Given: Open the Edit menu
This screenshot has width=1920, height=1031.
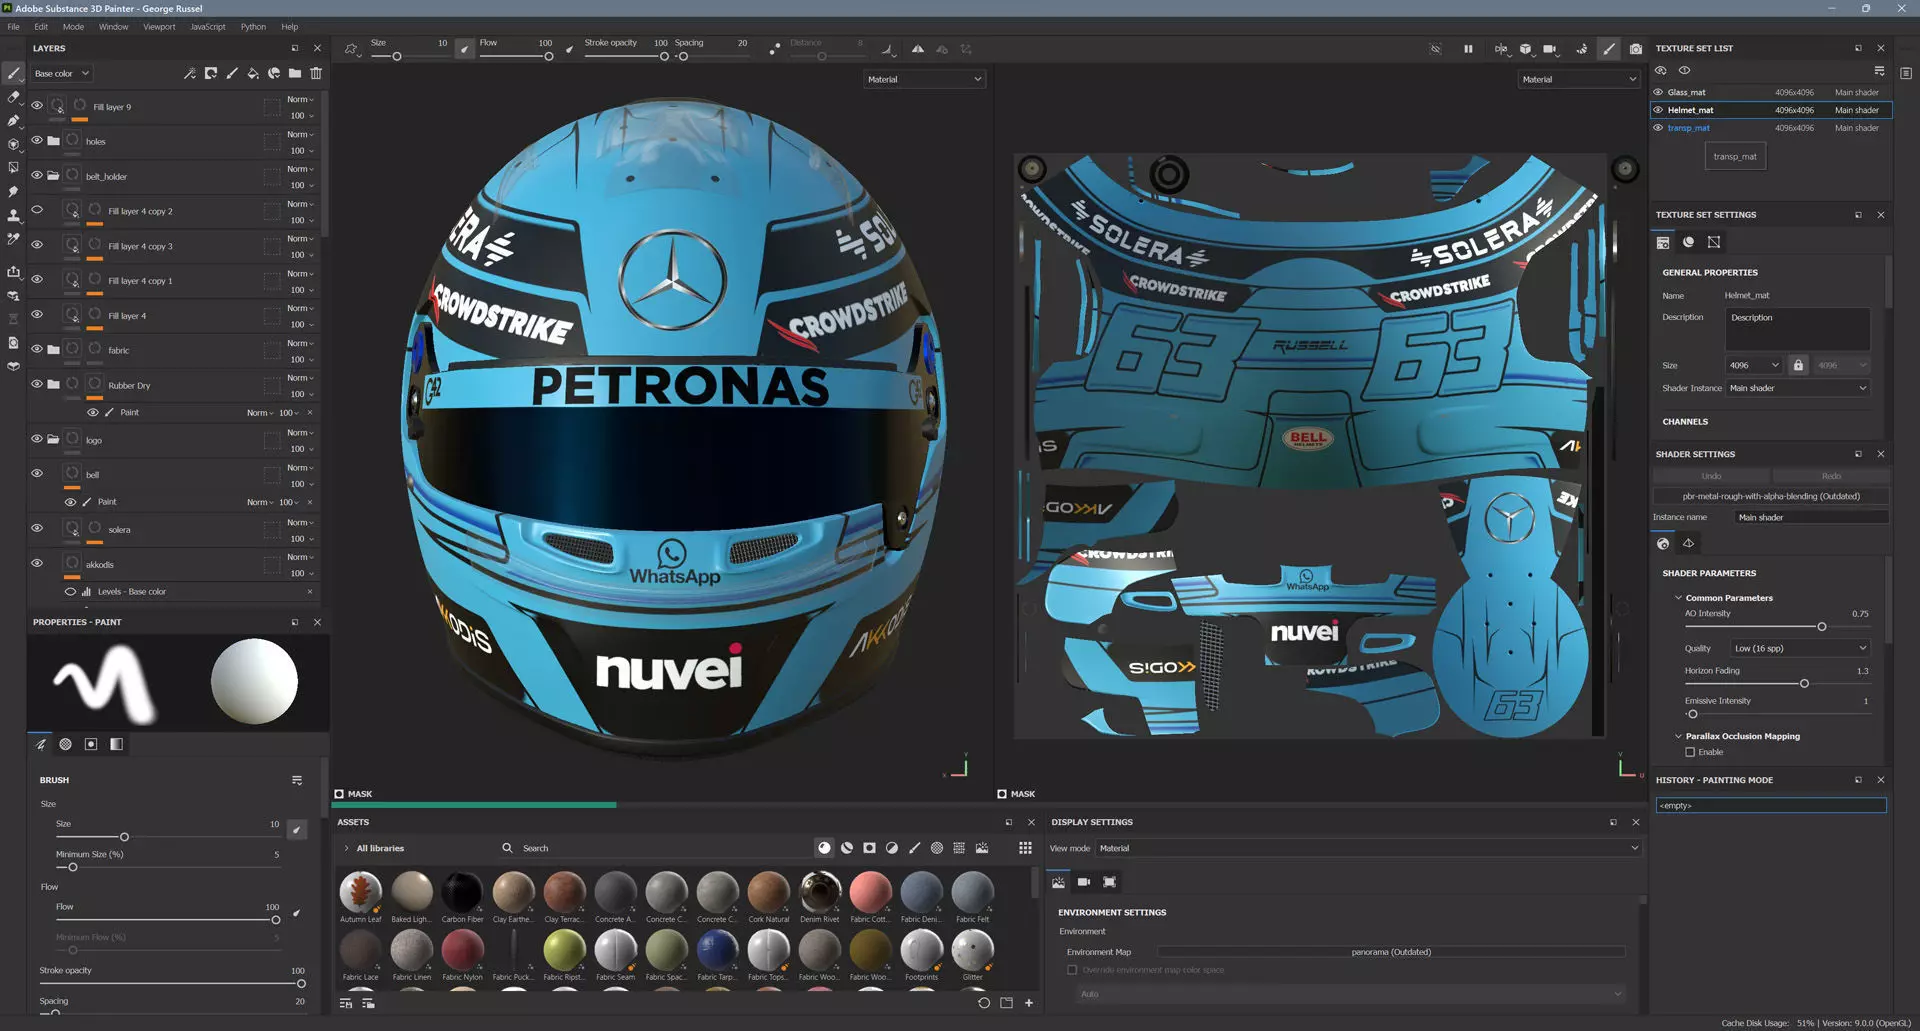Looking at the screenshot, I should [41, 27].
